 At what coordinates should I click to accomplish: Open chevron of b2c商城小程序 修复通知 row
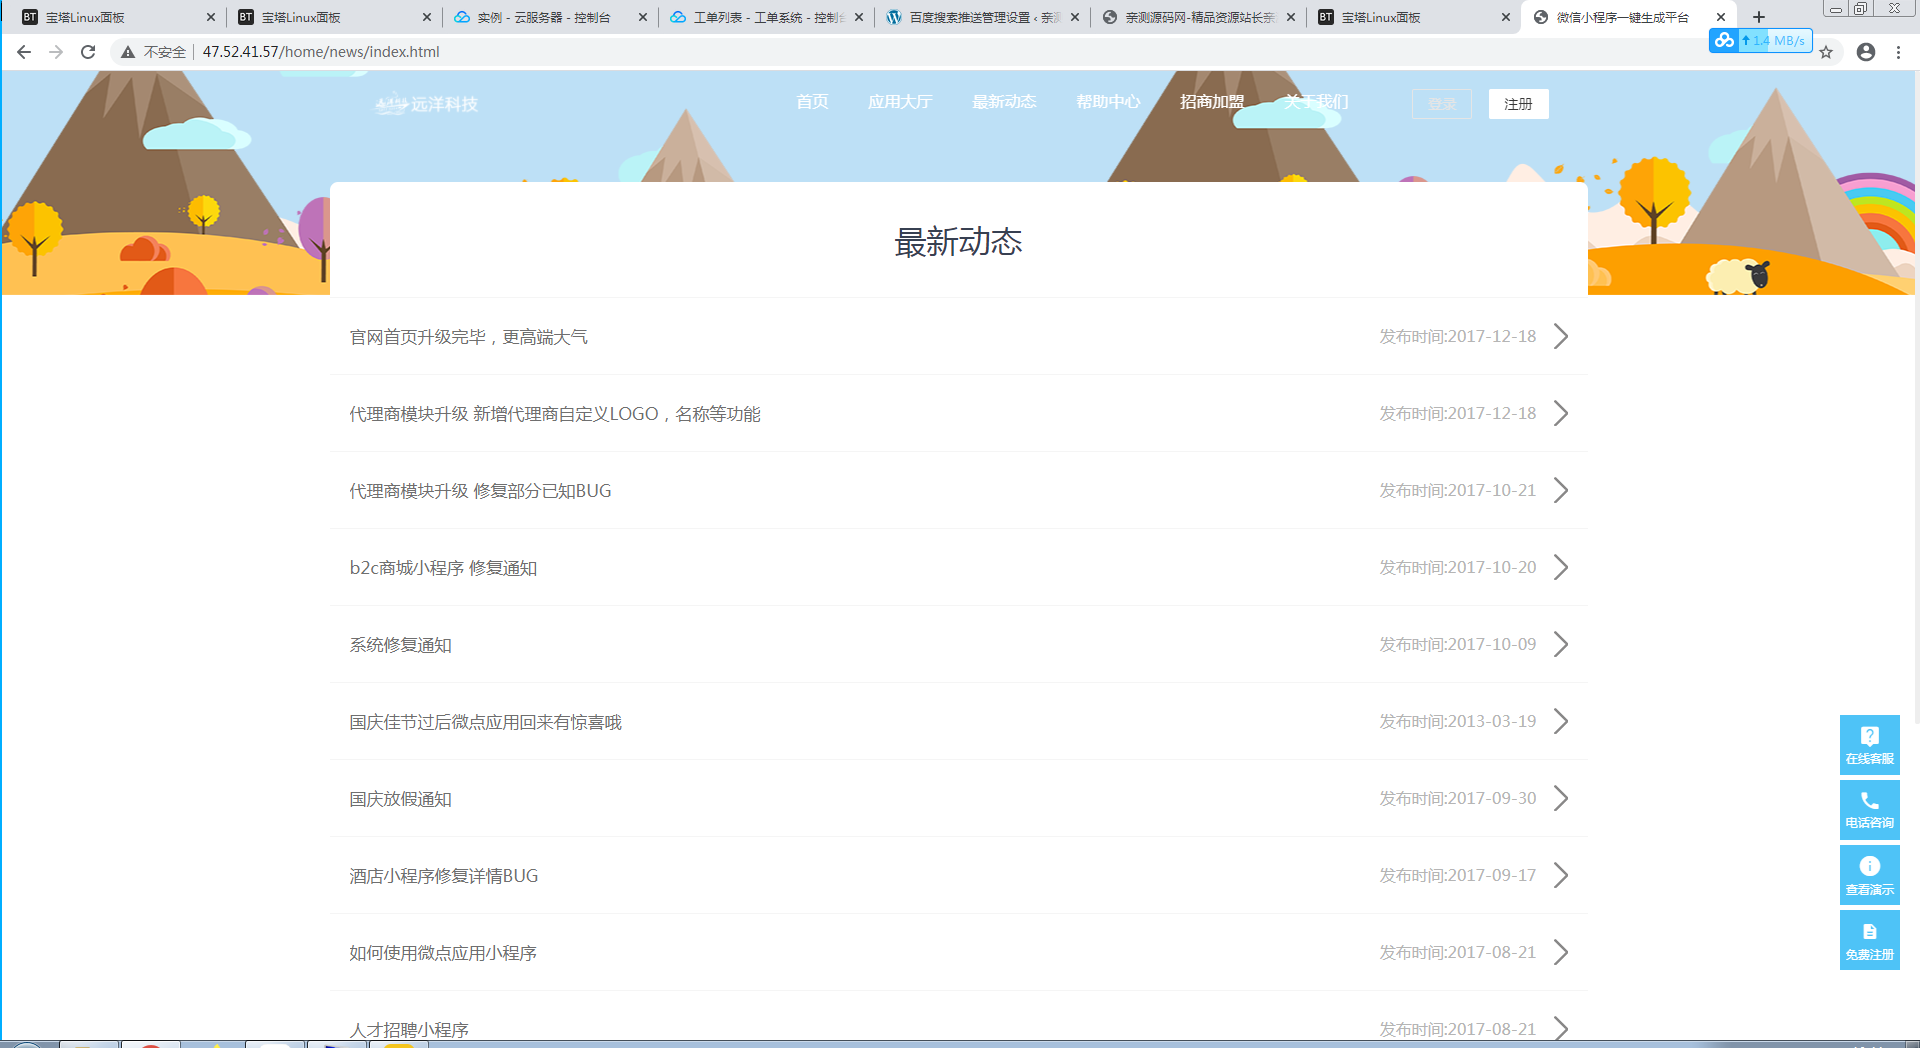point(1561,567)
